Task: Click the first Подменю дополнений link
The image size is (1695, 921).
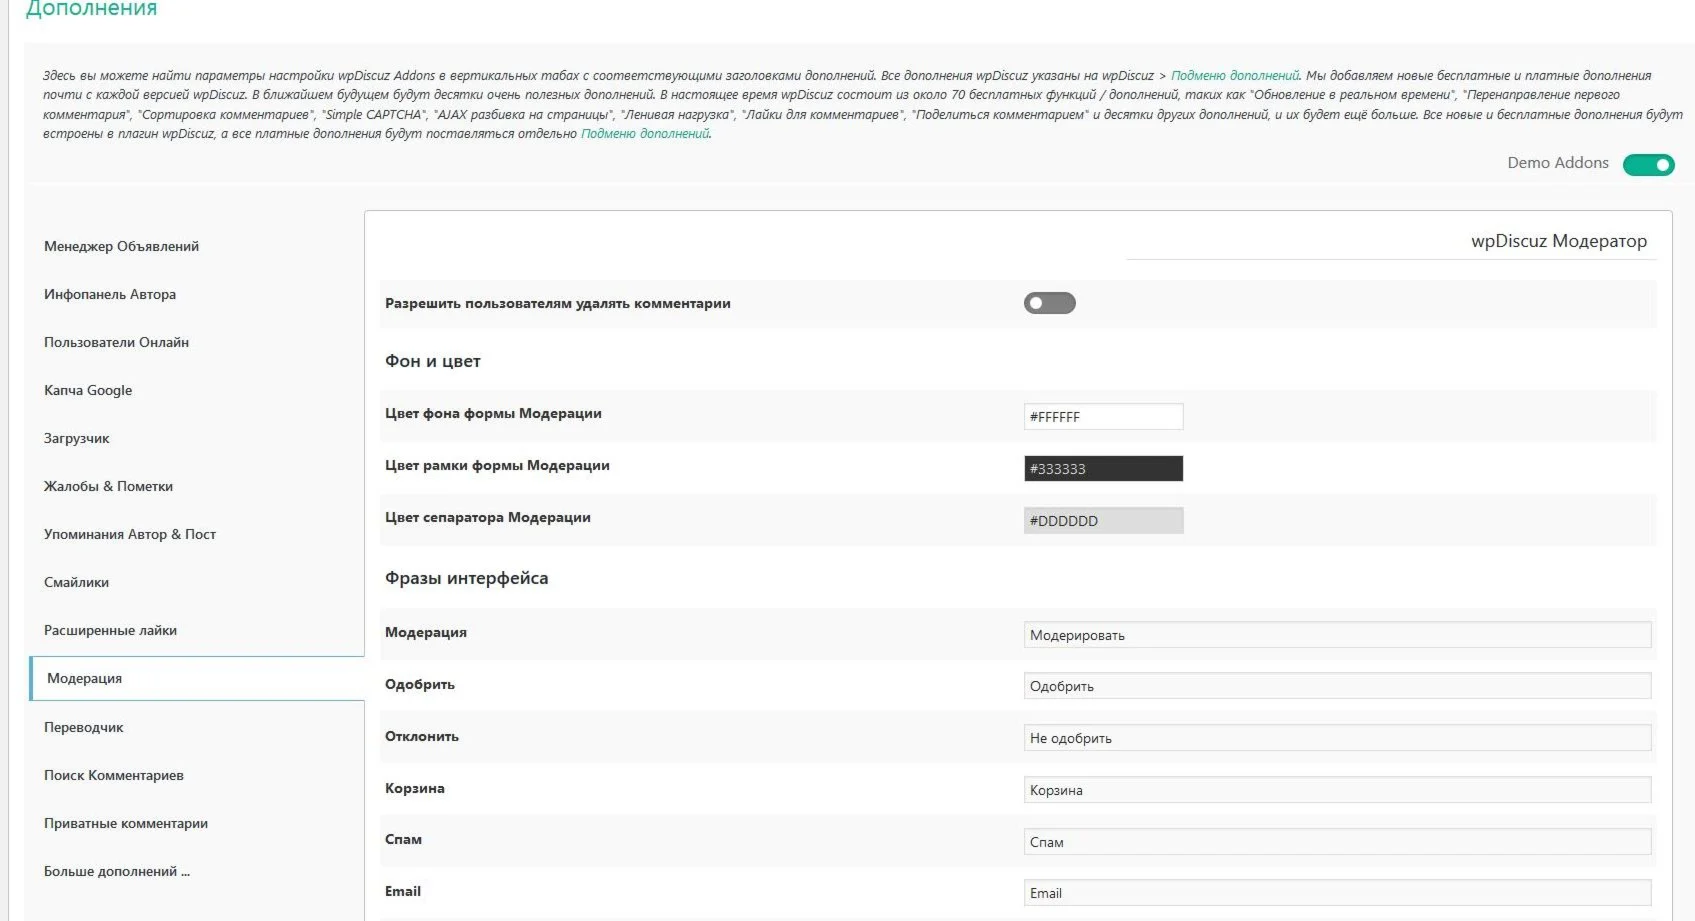Action: click(x=1234, y=76)
